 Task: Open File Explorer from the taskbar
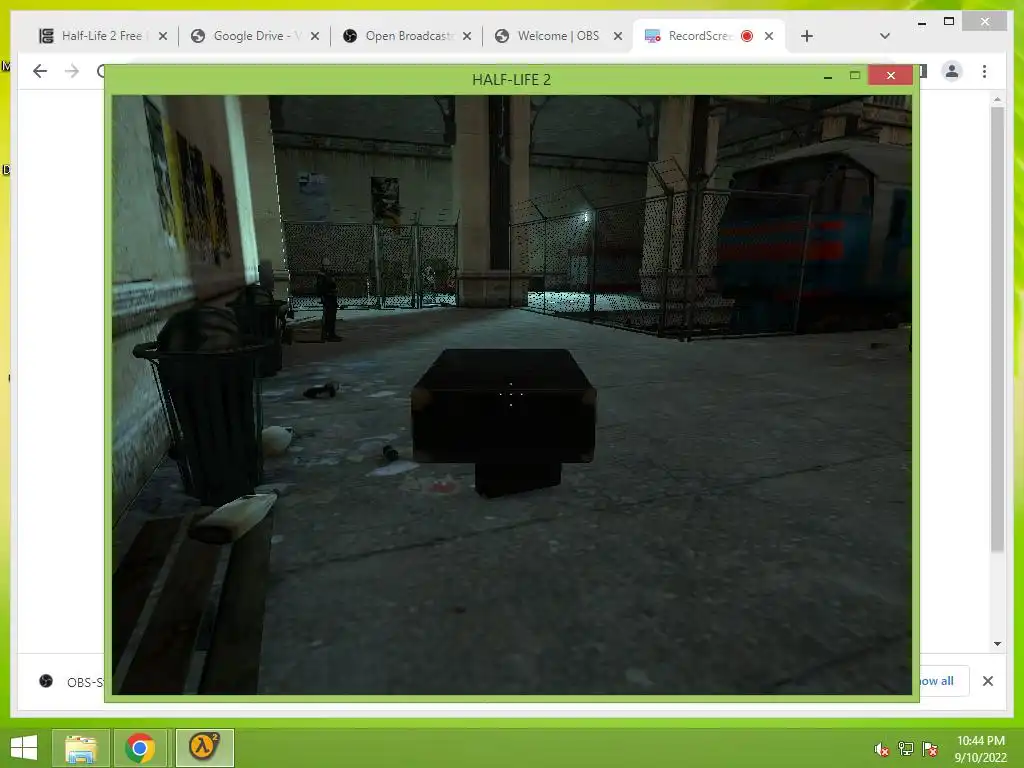point(81,748)
